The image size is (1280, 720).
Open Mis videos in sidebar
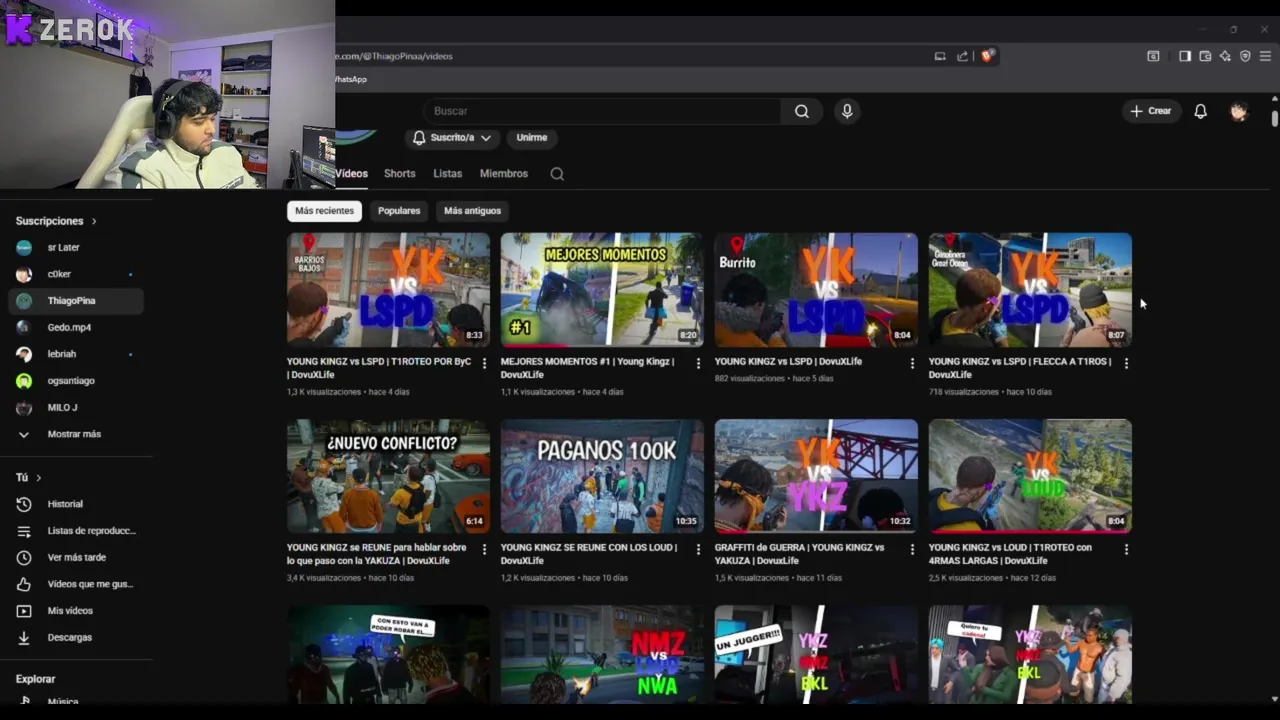point(76,610)
